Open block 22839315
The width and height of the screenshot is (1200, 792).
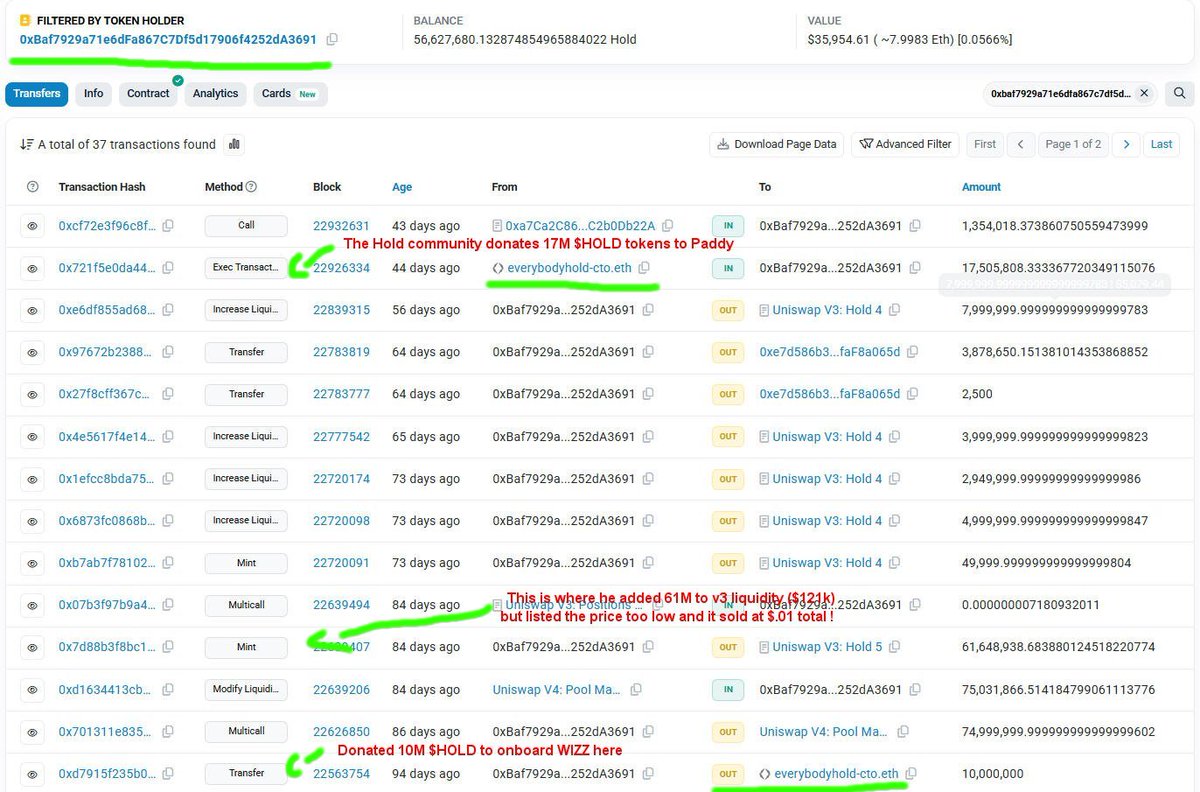coord(341,310)
